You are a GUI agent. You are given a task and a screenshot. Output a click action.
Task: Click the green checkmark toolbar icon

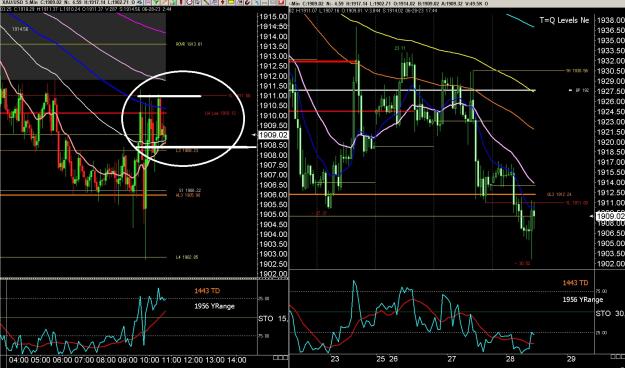click(x=157, y=2)
